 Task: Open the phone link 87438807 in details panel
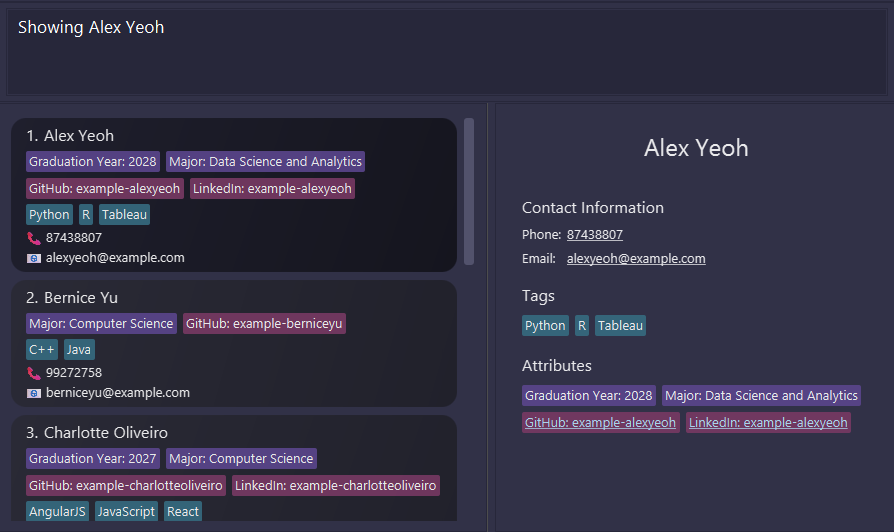click(x=594, y=235)
